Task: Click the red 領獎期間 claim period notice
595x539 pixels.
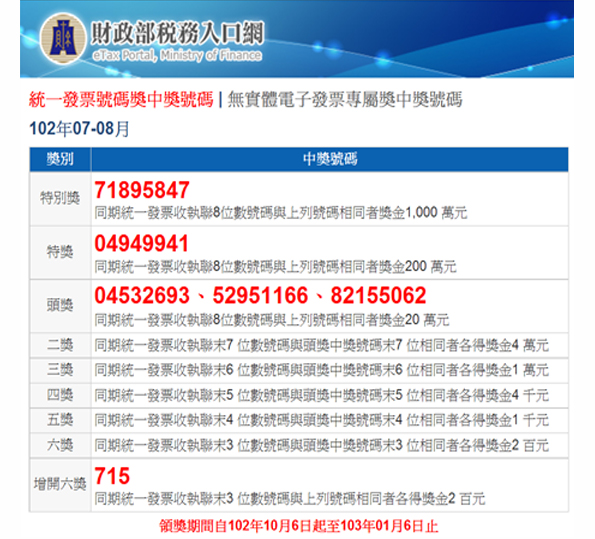Action: (299, 526)
